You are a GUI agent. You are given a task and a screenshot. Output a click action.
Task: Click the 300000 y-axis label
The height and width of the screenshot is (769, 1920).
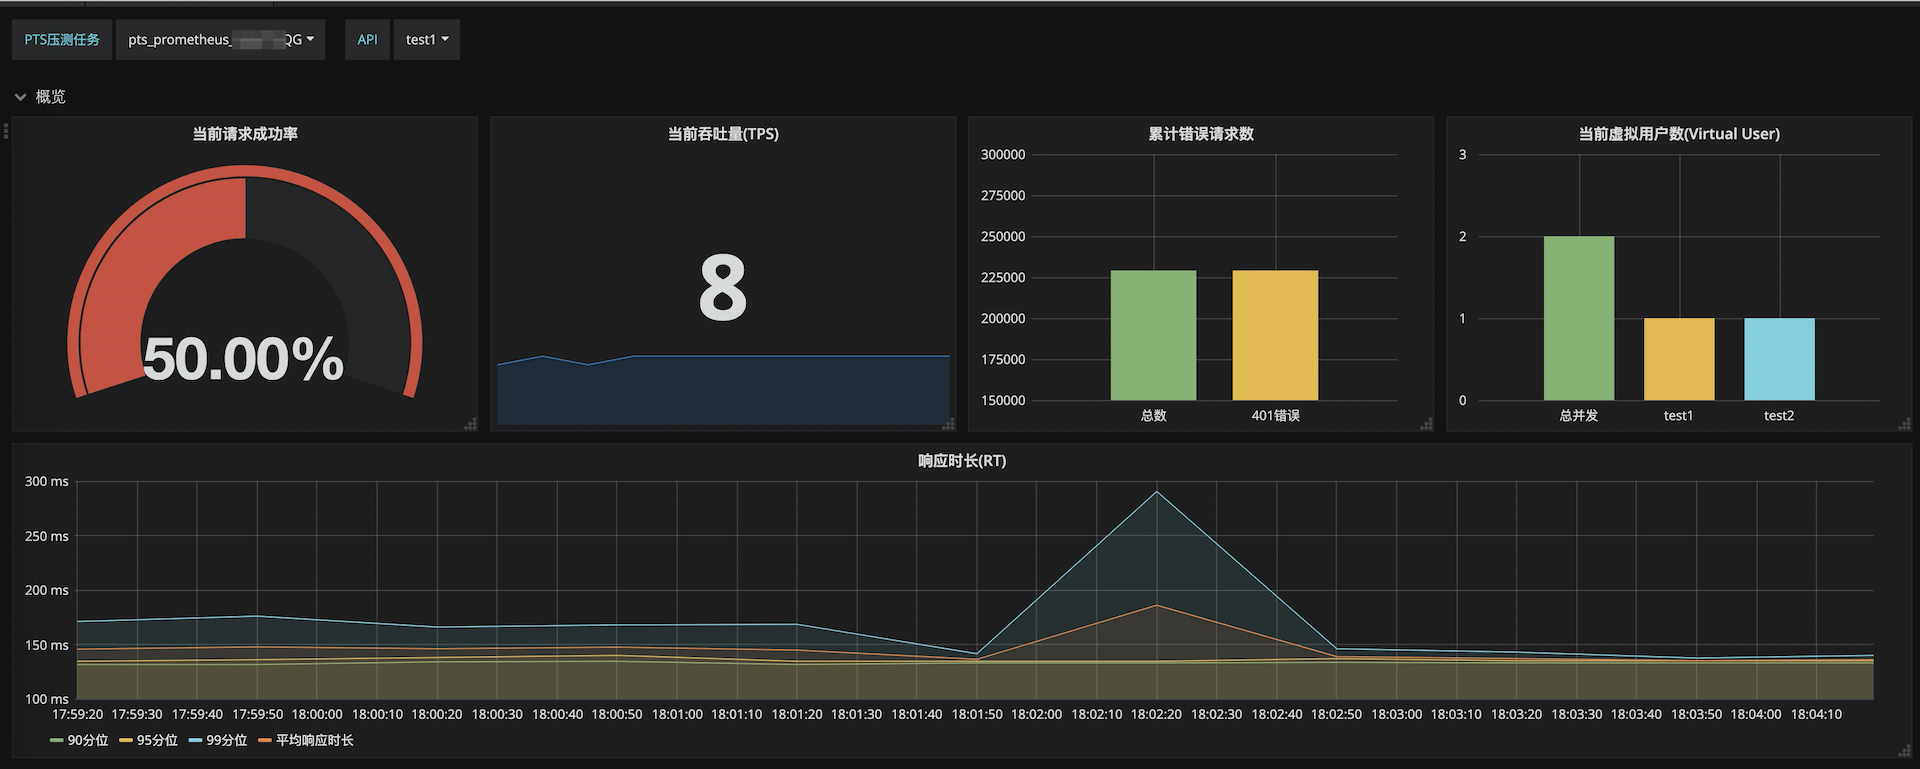point(1003,155)
